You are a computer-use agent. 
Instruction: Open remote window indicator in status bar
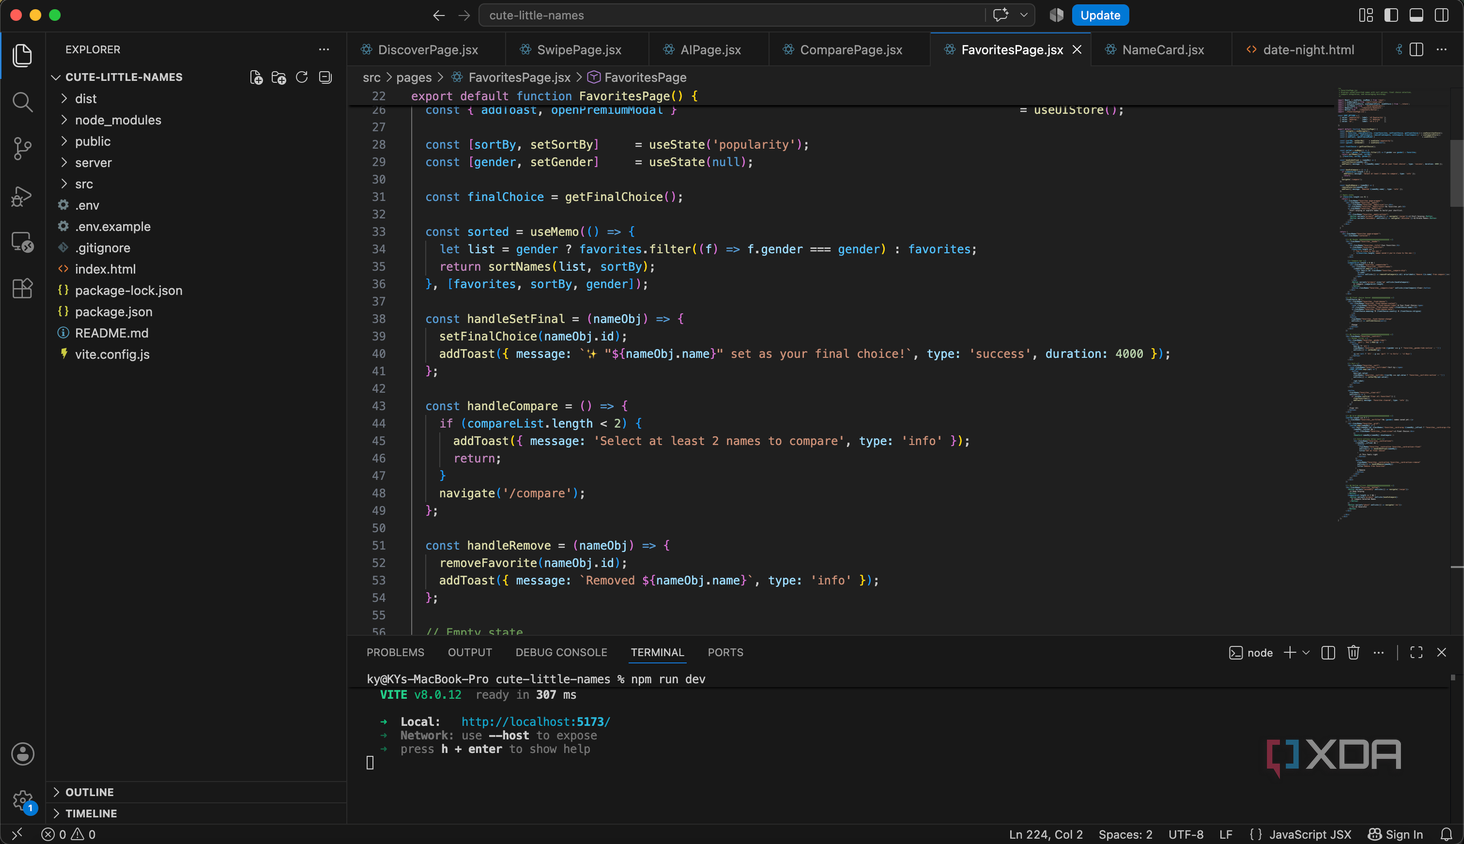[17, 834]
